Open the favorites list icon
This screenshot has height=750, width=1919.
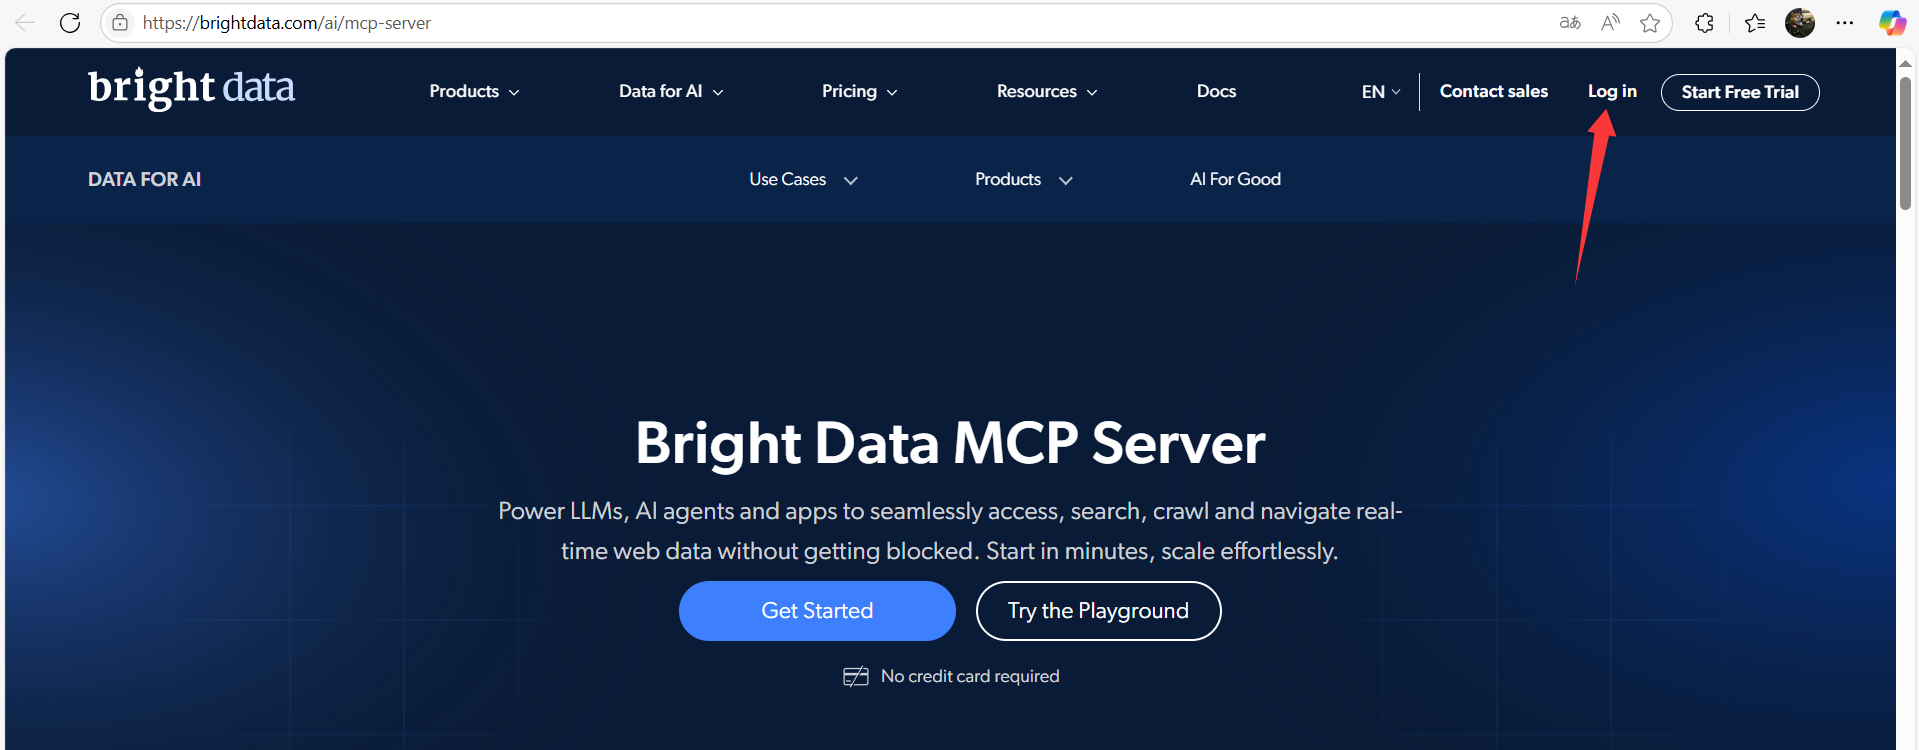[1755, 23]
